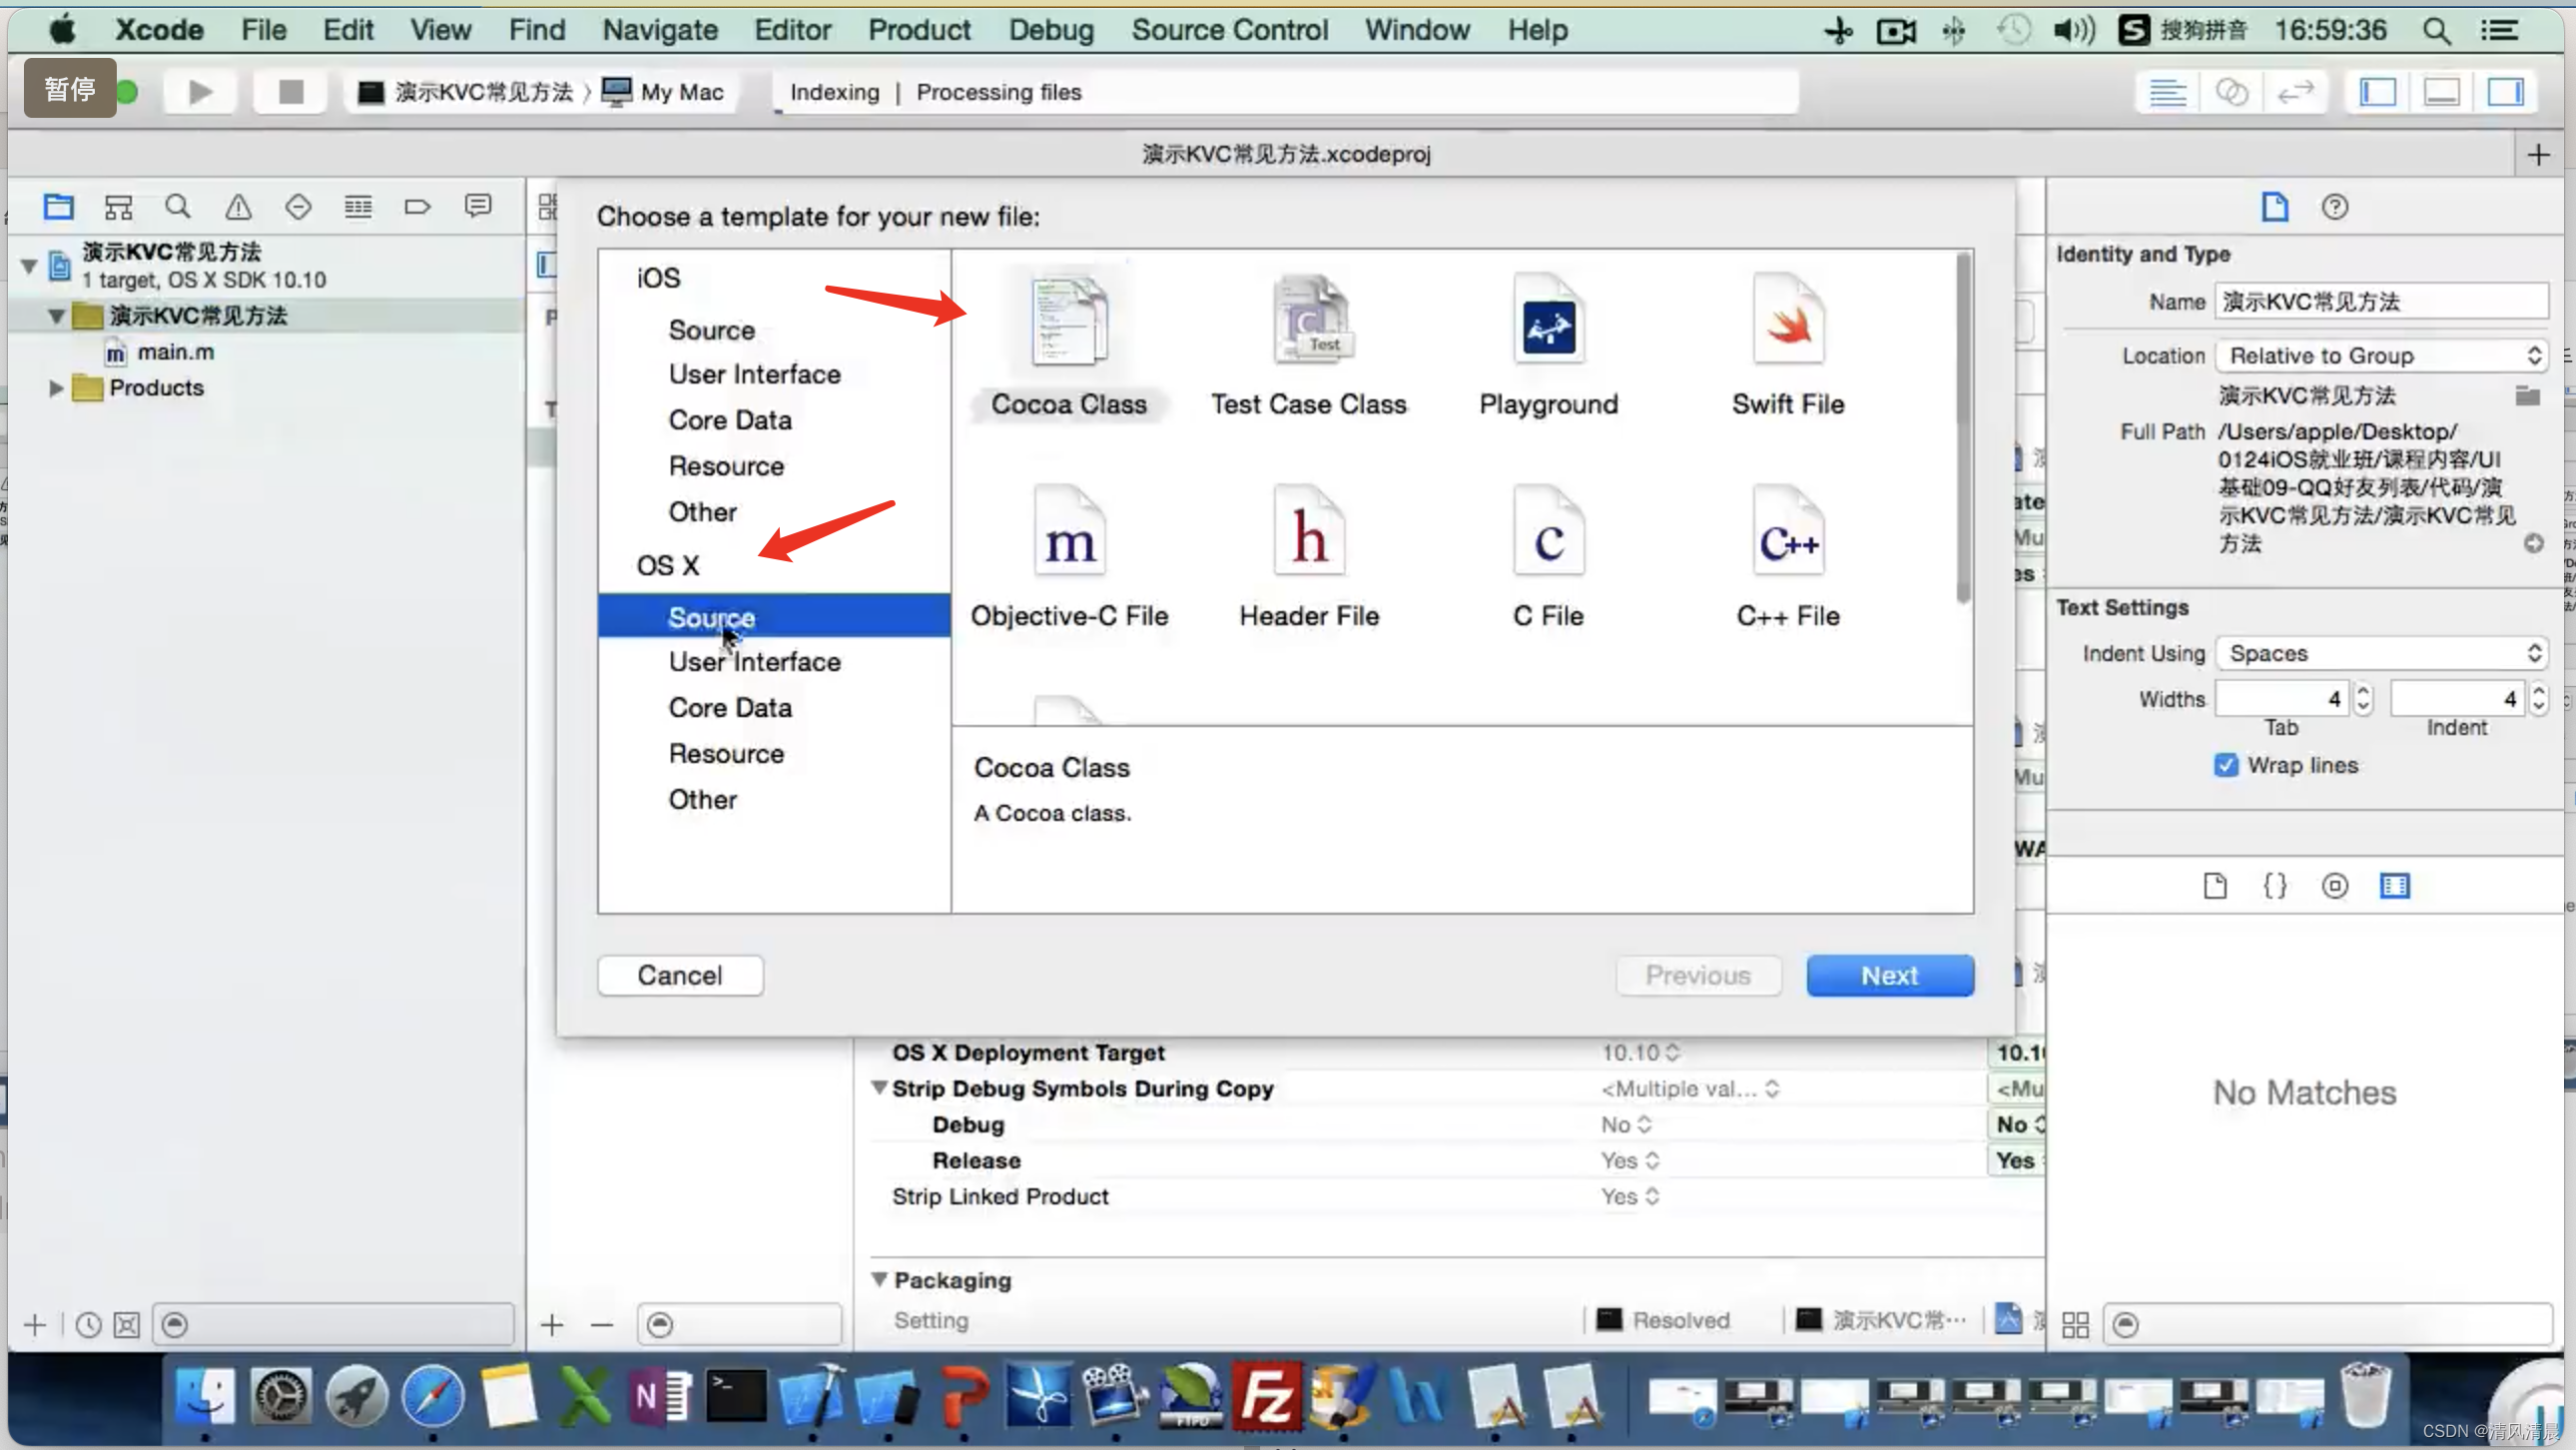Image resolution: width=2576 pixels, height=1450 pixels.
Task: Open the Report navigator tab
Action: pyautogui.click(x=478, y=207)
